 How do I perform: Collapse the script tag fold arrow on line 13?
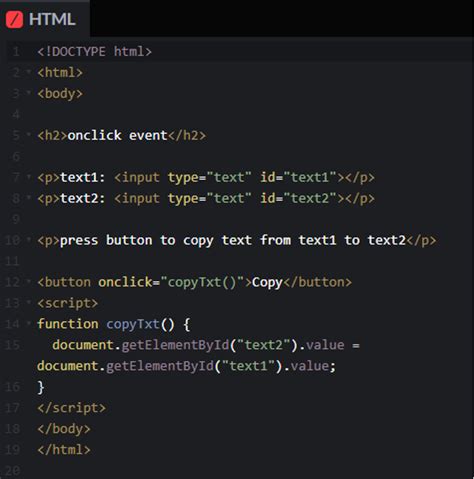pyautogui.click(x=29, y=303)
